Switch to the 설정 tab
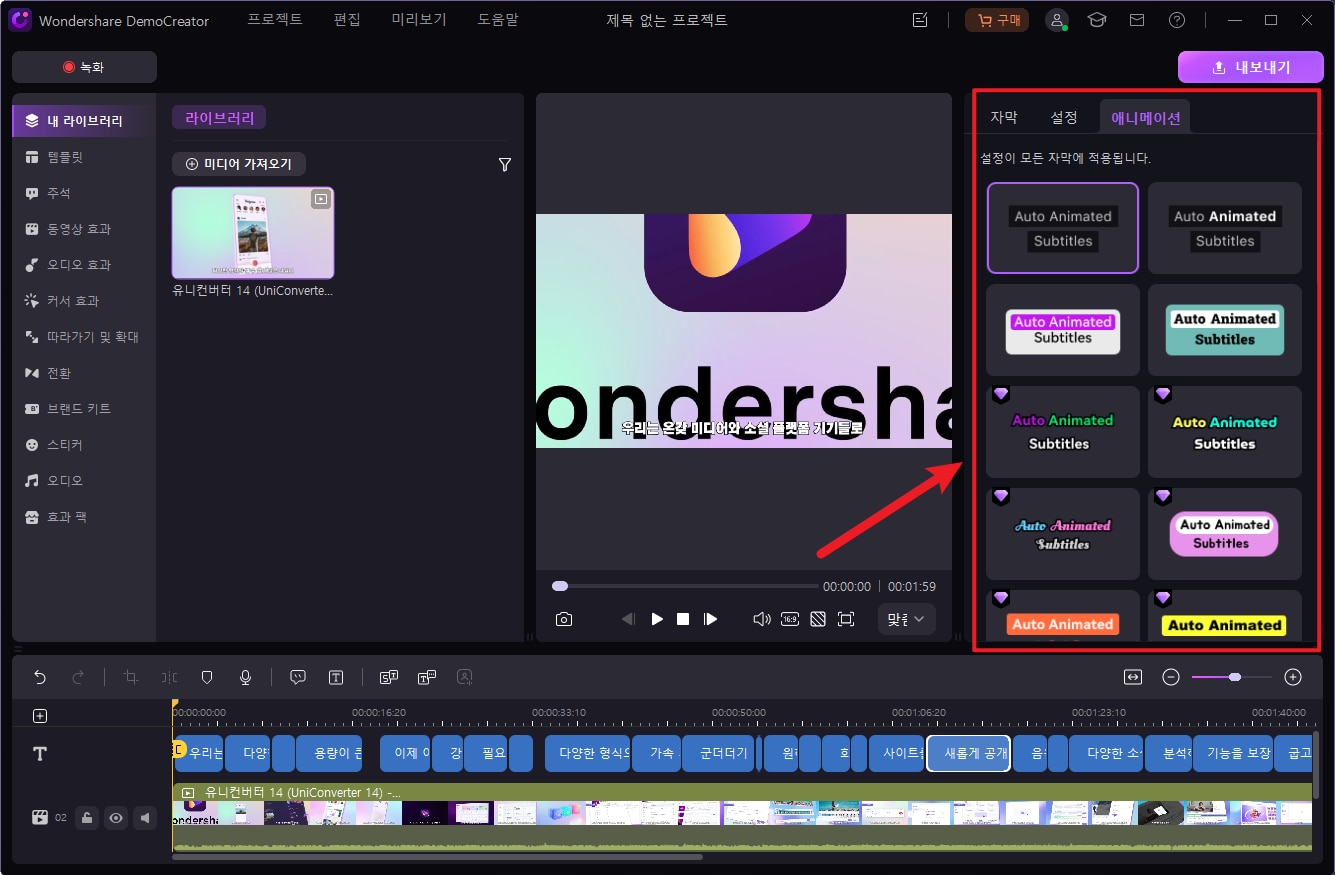 [x=1064, y=117]
